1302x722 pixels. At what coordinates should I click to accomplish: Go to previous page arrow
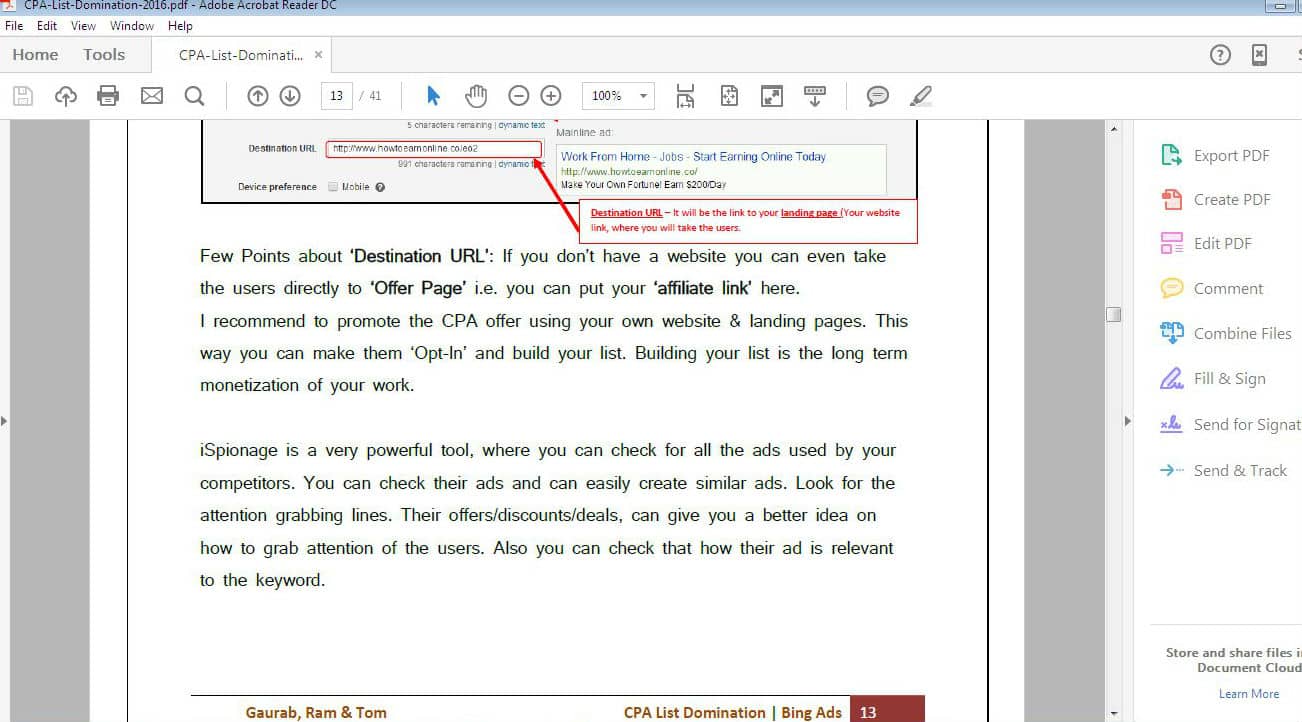(257, 96)
